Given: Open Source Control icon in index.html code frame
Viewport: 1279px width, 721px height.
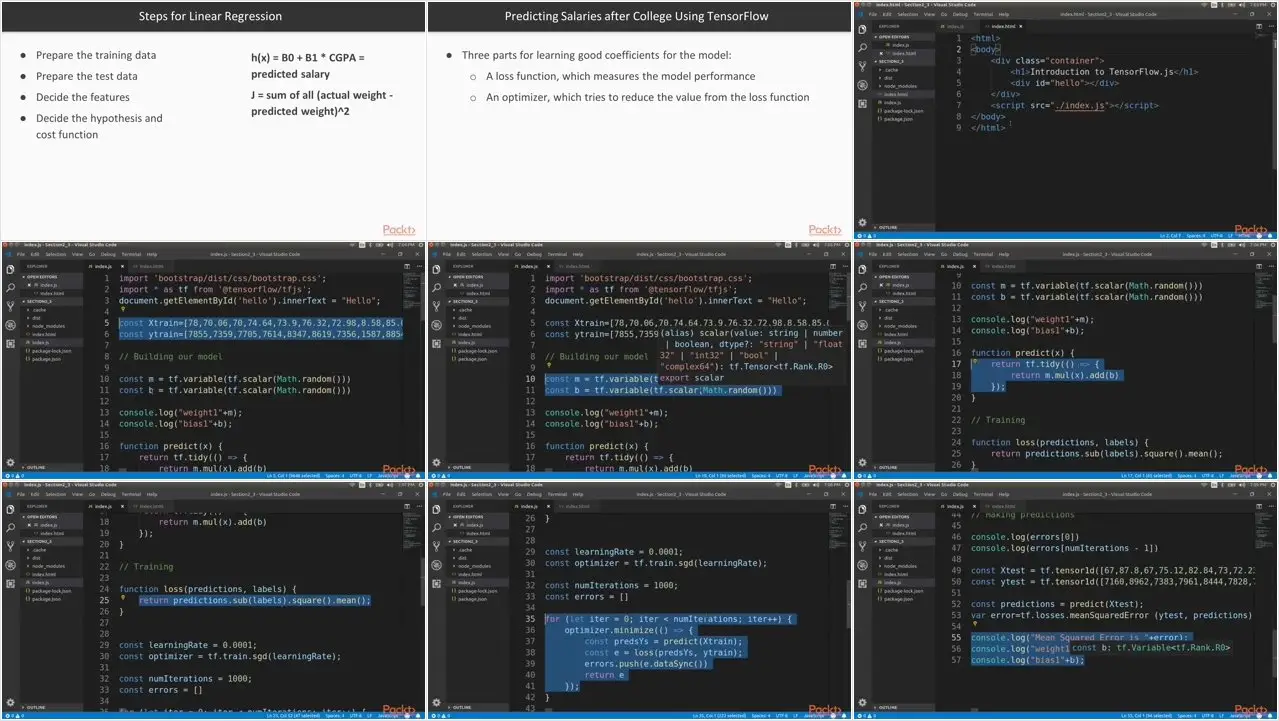Looking at the screenshot, I should pyautogui.click(x=862, y=66).
